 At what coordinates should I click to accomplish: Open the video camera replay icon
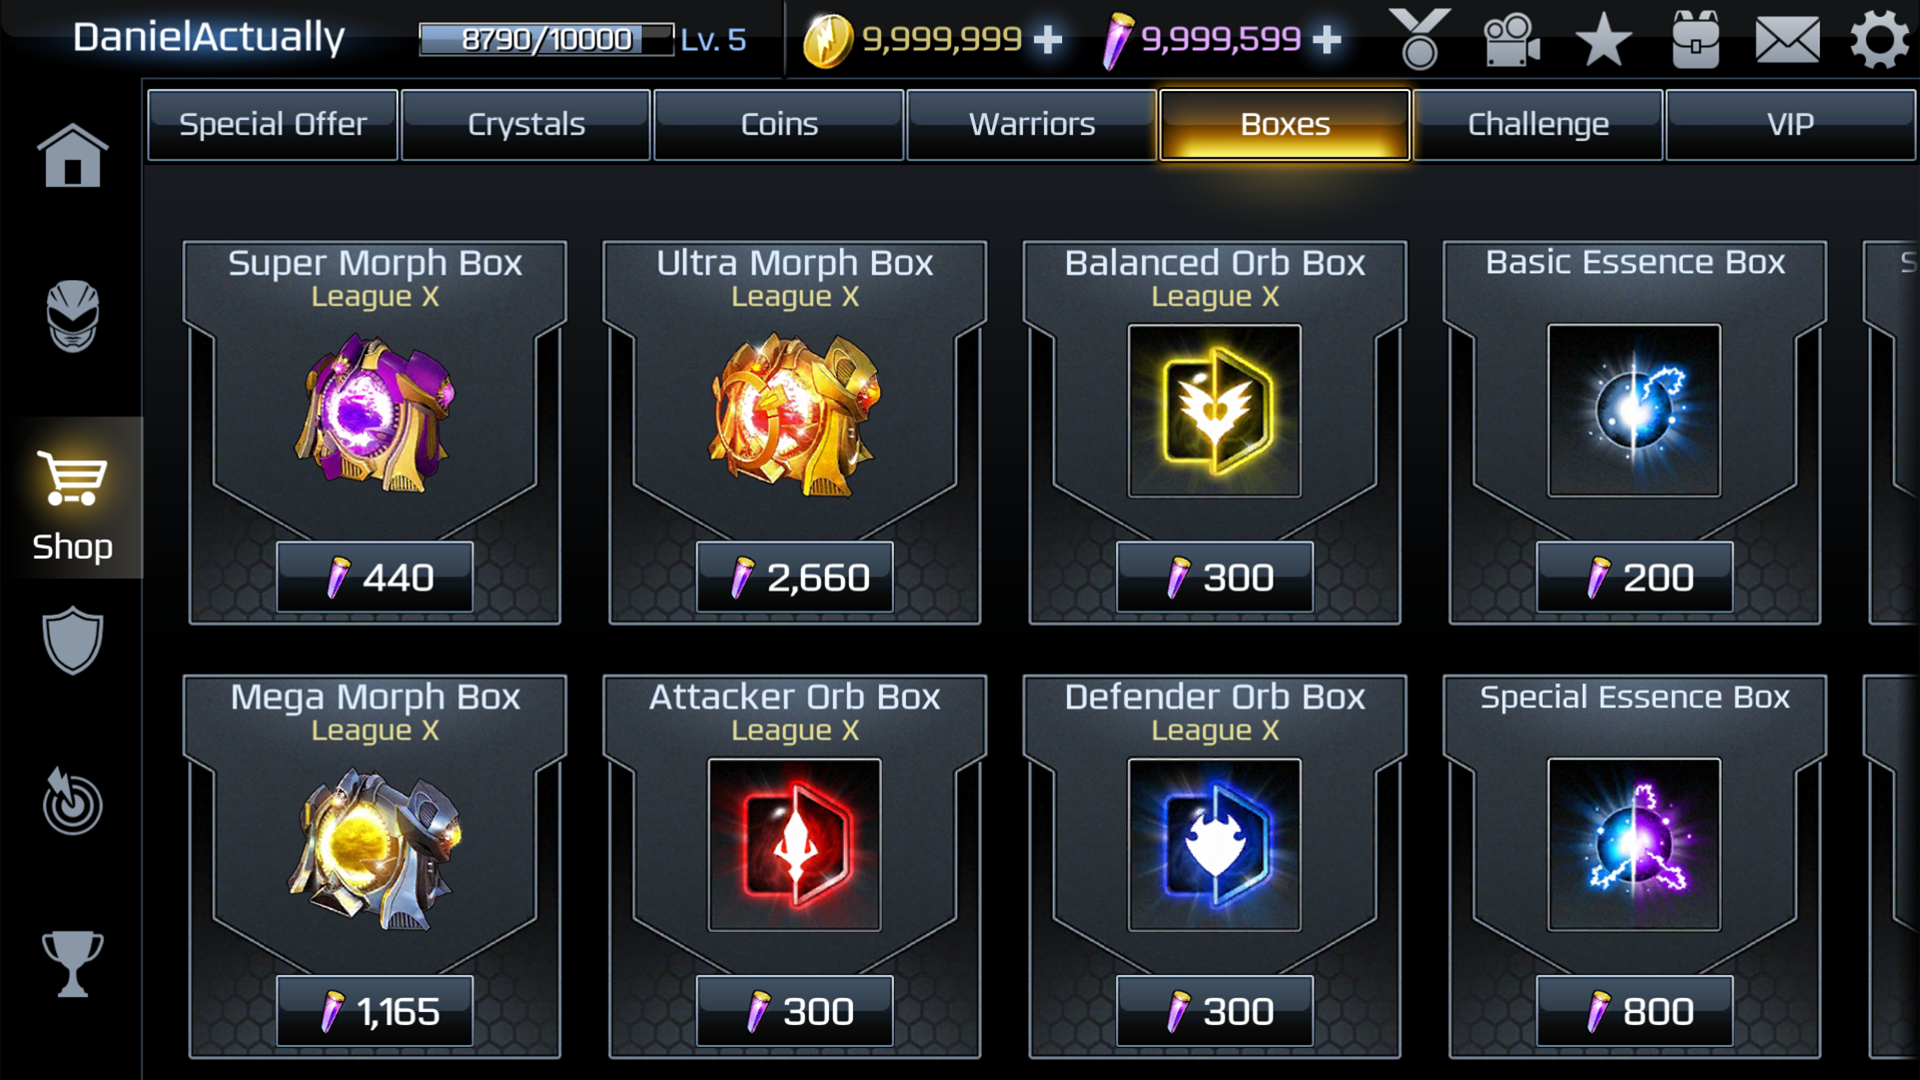point(1511,39)
